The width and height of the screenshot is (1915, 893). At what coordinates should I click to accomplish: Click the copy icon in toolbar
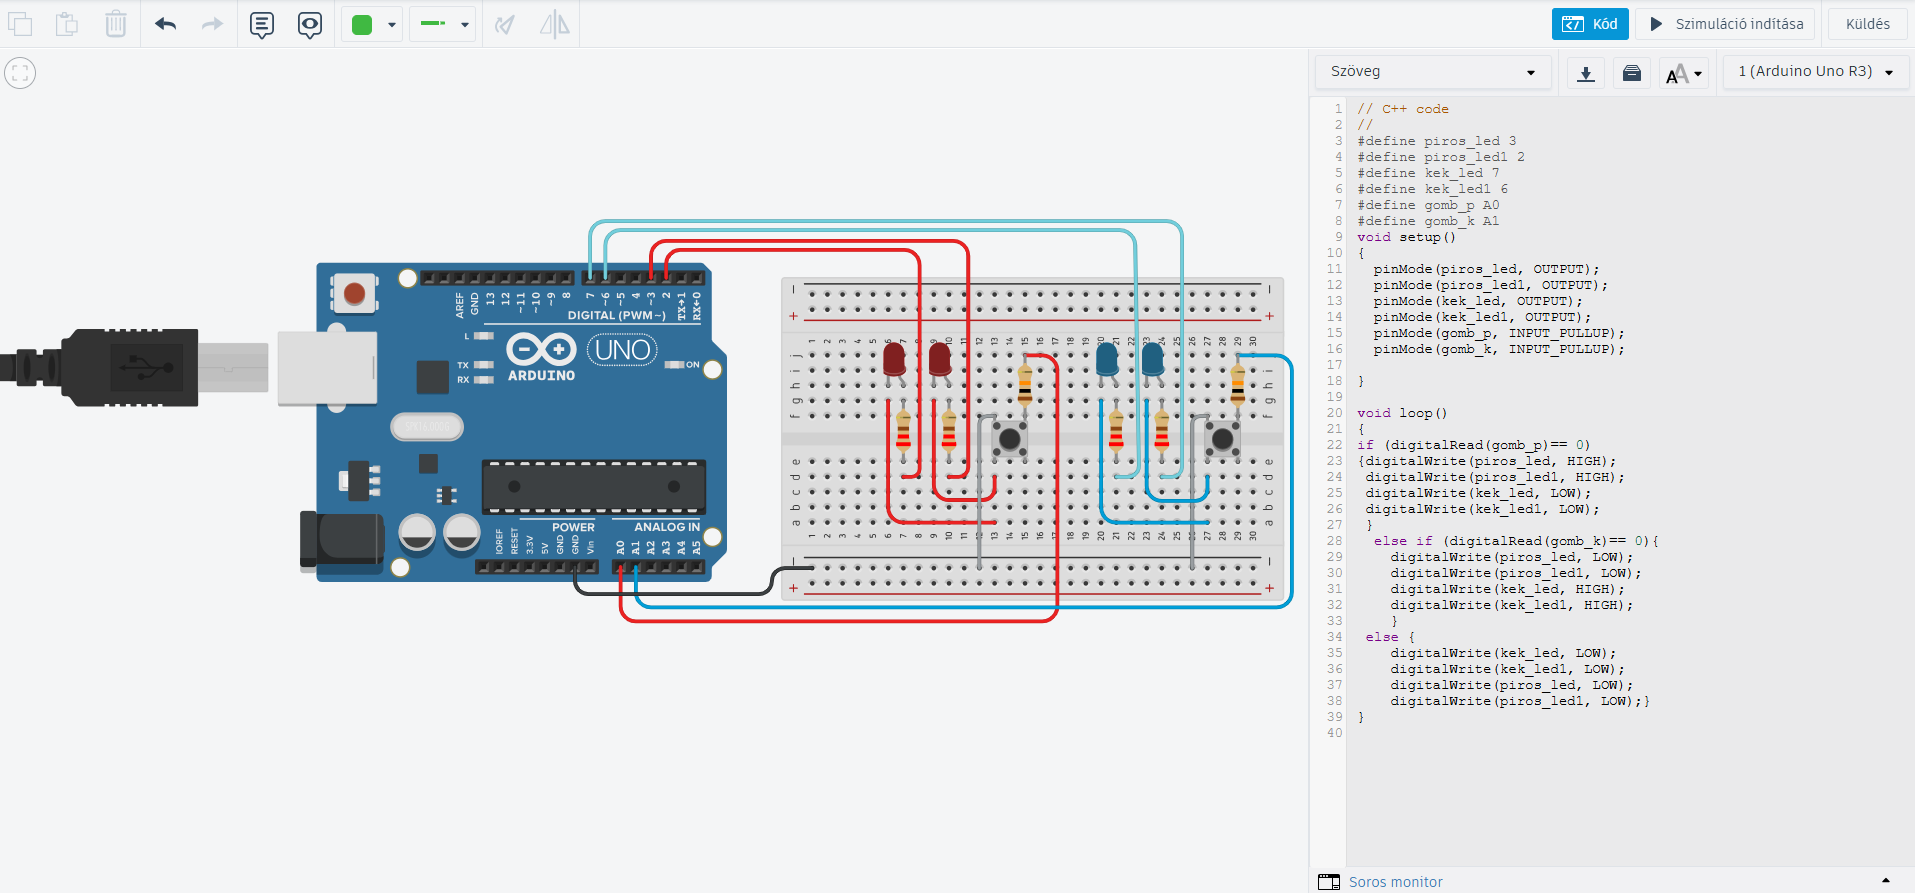(x=20, y=24)
